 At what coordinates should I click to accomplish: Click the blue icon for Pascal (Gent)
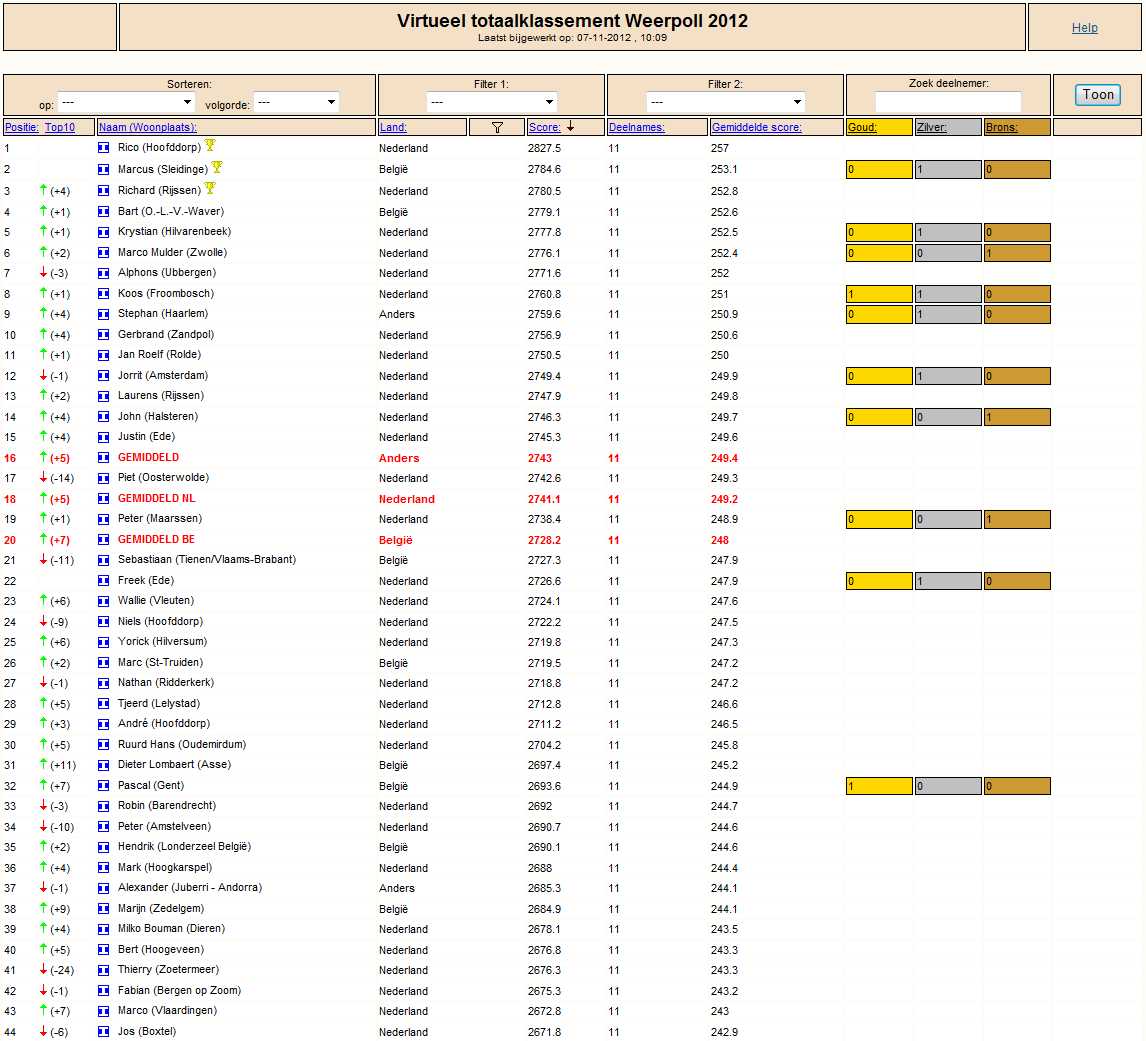coord(104,786)
